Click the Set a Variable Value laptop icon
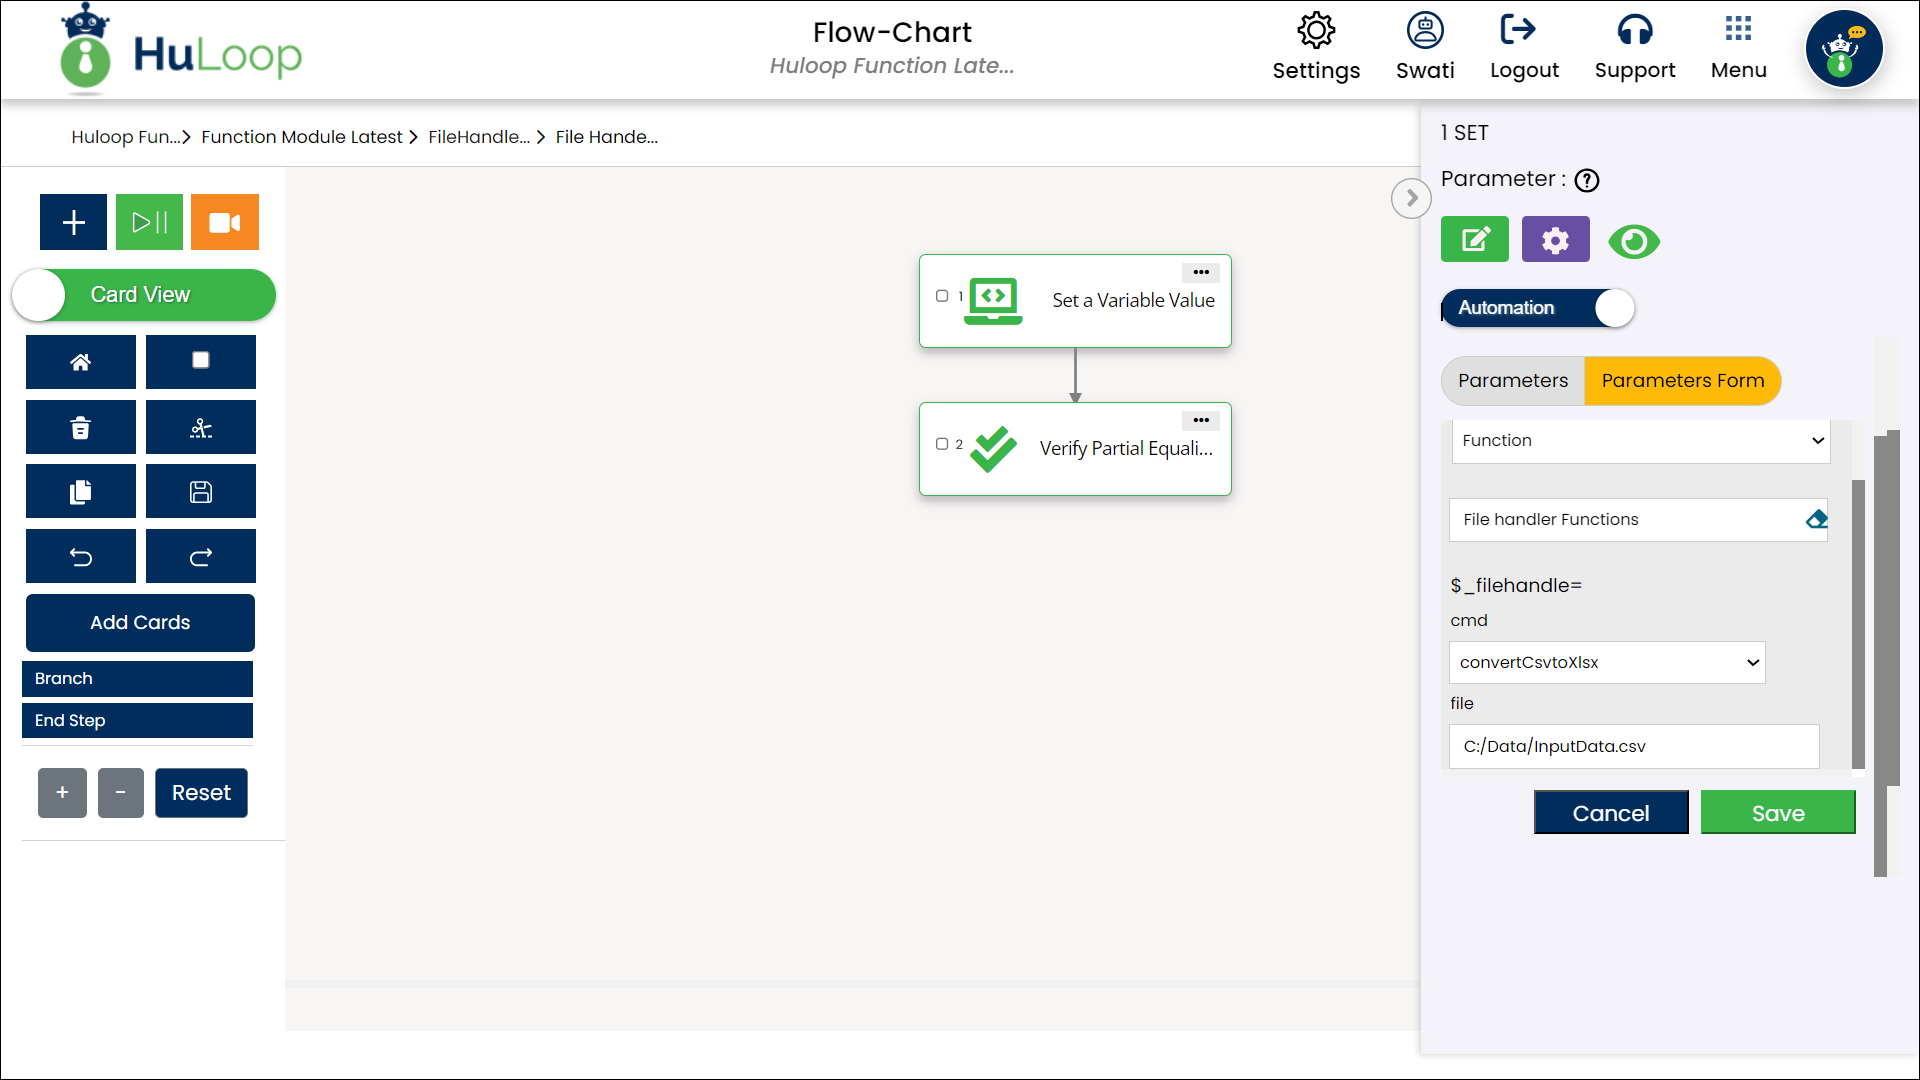Image resolution: width=1920 pixels, height=1080 pixels. pos(993,301)
